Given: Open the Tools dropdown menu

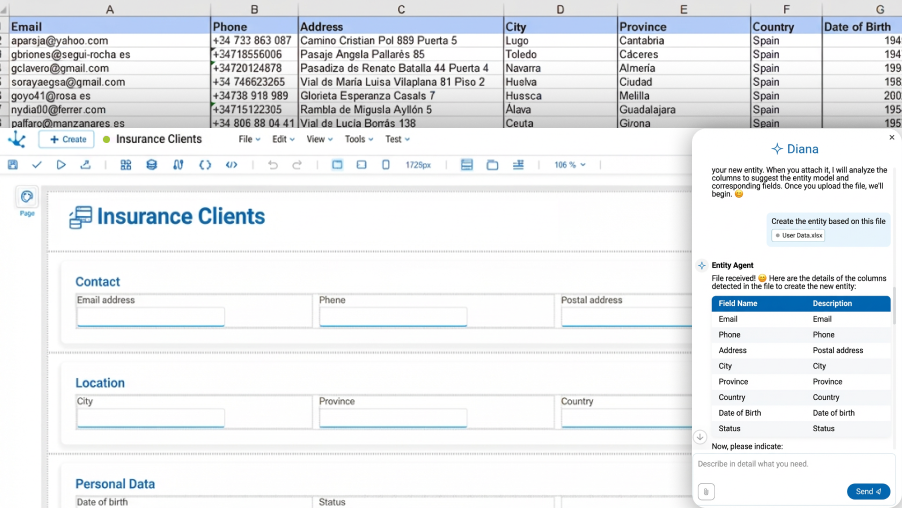Looking at the screenshot, I should point(359,139).
